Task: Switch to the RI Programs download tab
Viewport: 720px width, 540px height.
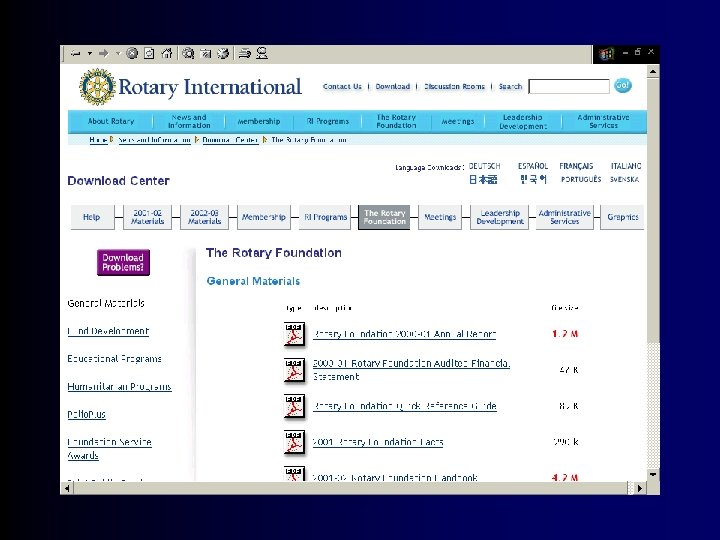Action: click(325, 217)
